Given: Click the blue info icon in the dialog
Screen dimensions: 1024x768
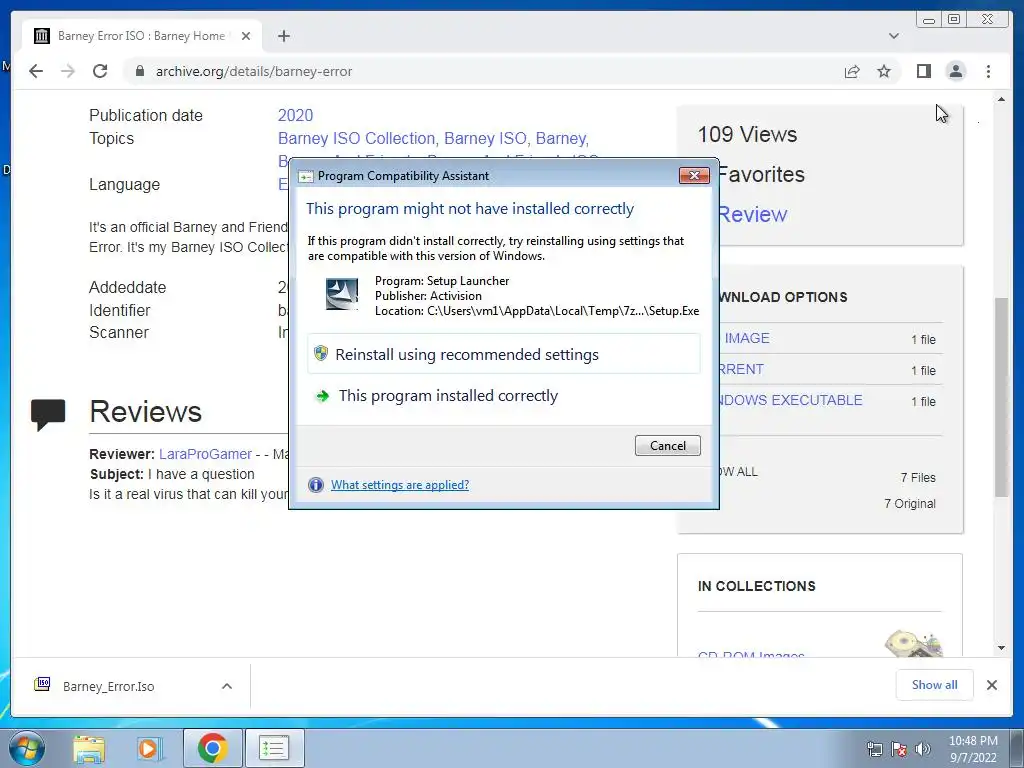Looking at the screenshot, I should (x=315, y=485).
